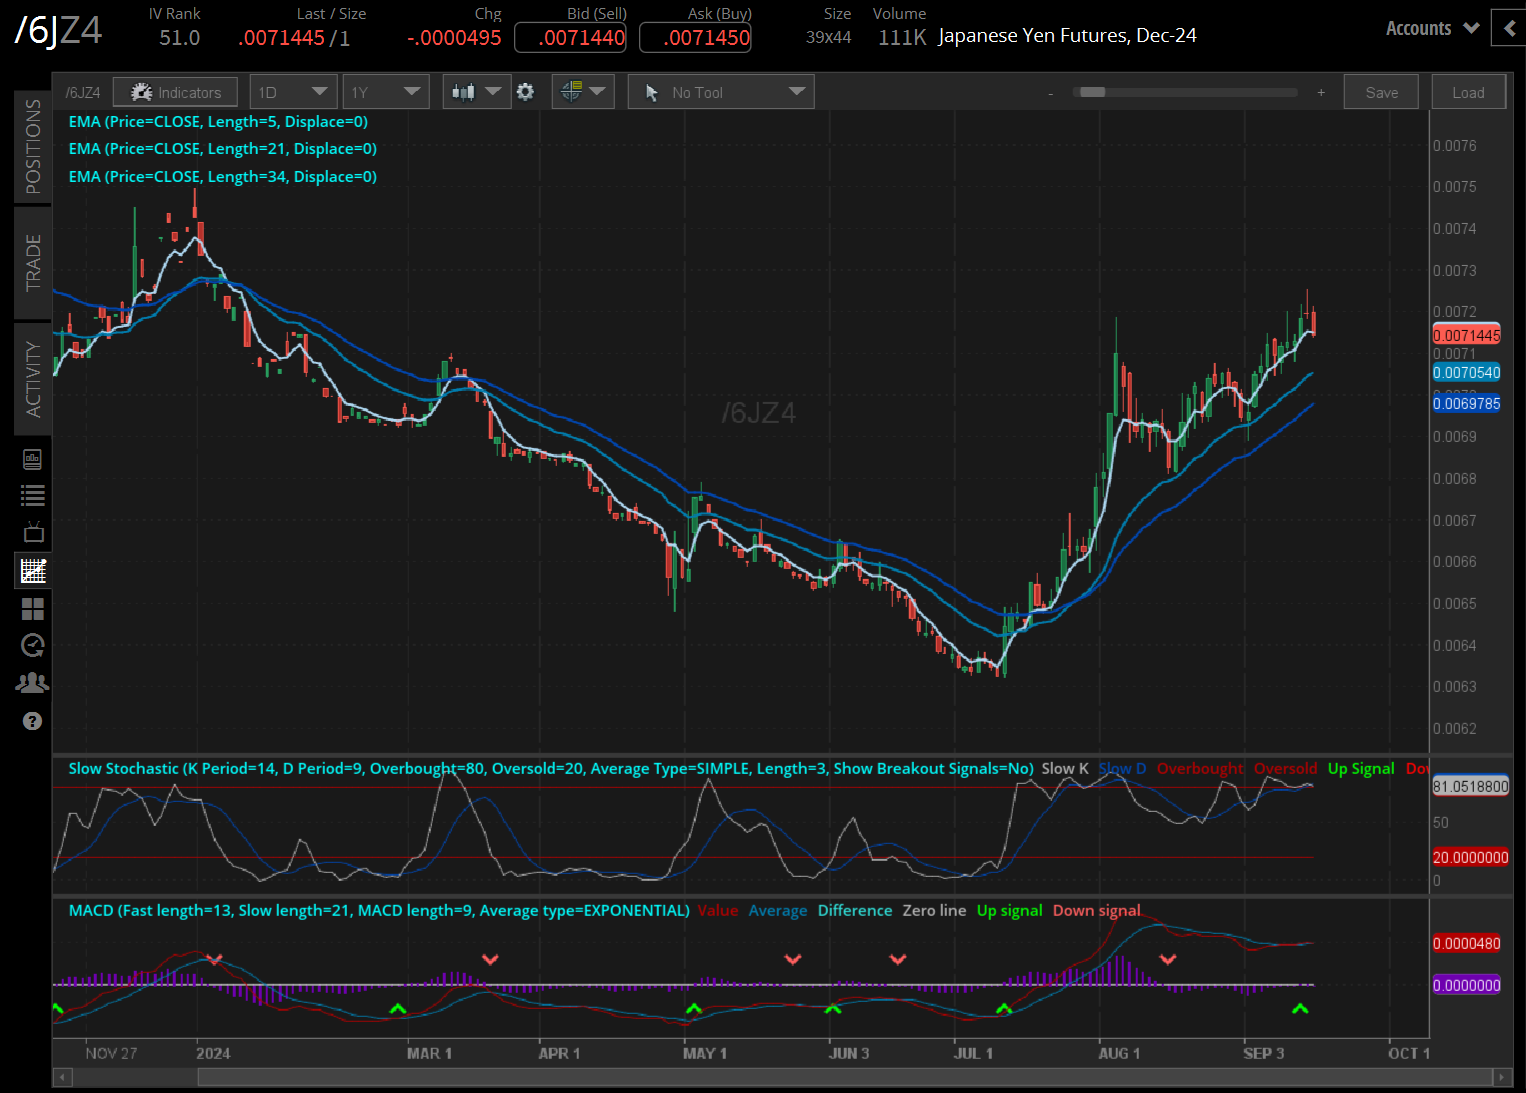
Task: Switch to the POSITIONS tab
Action: click(x=33, y=146)
